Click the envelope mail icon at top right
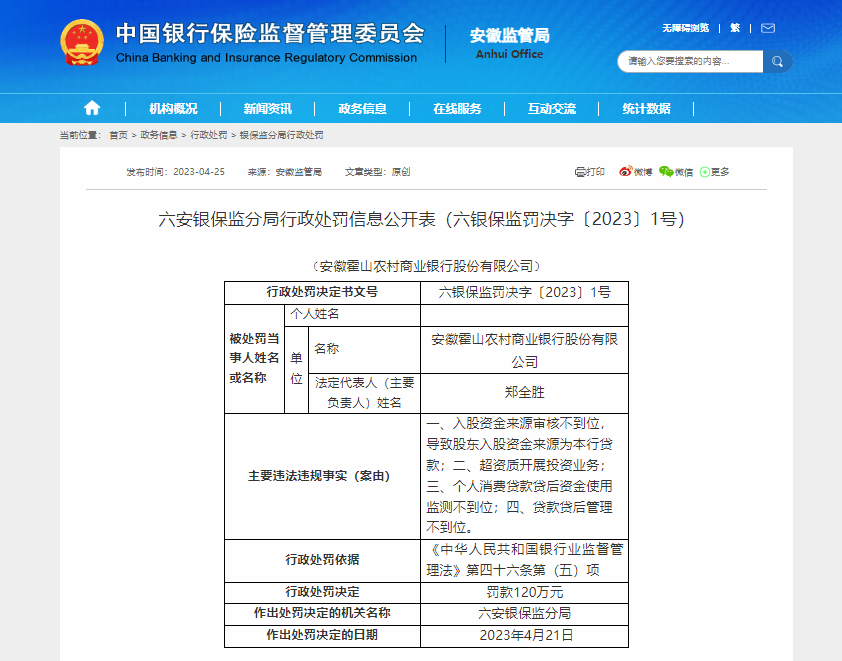Viewport: 842px width, 661px height. (766, 28)
